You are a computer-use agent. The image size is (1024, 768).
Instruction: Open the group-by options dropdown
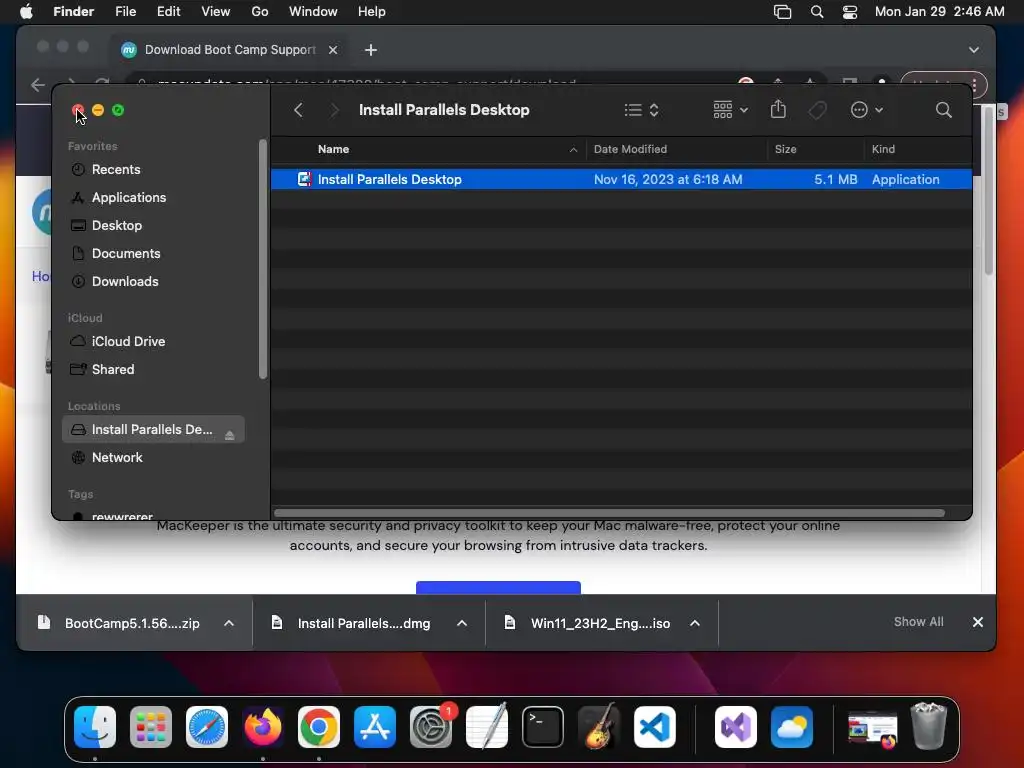tap(730, 110)
